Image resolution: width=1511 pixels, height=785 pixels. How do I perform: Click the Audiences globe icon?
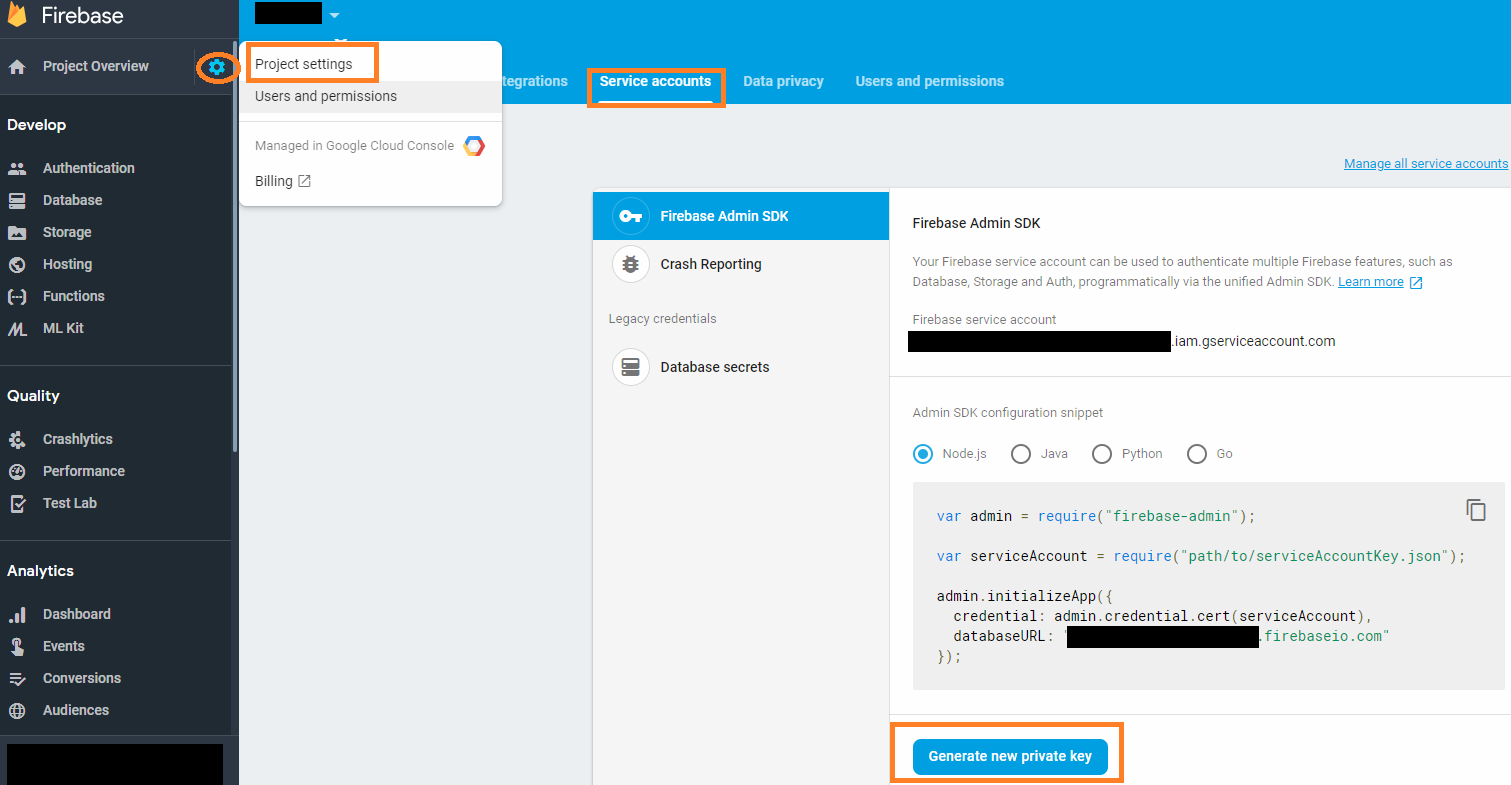pos(17,710)
